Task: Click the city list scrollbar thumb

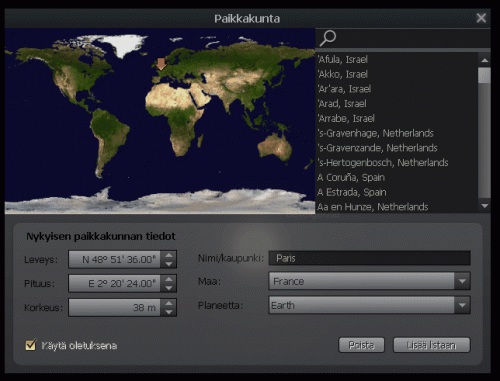Action: click(x=484, y=75)
